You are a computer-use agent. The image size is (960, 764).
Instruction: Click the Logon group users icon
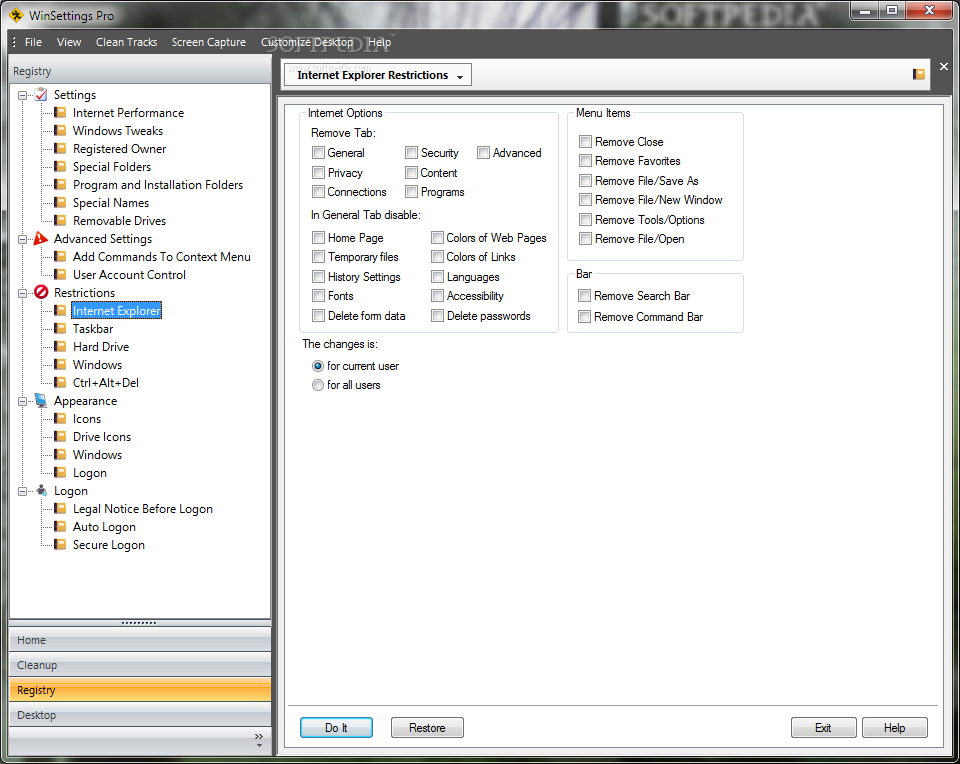coord(41,490)
